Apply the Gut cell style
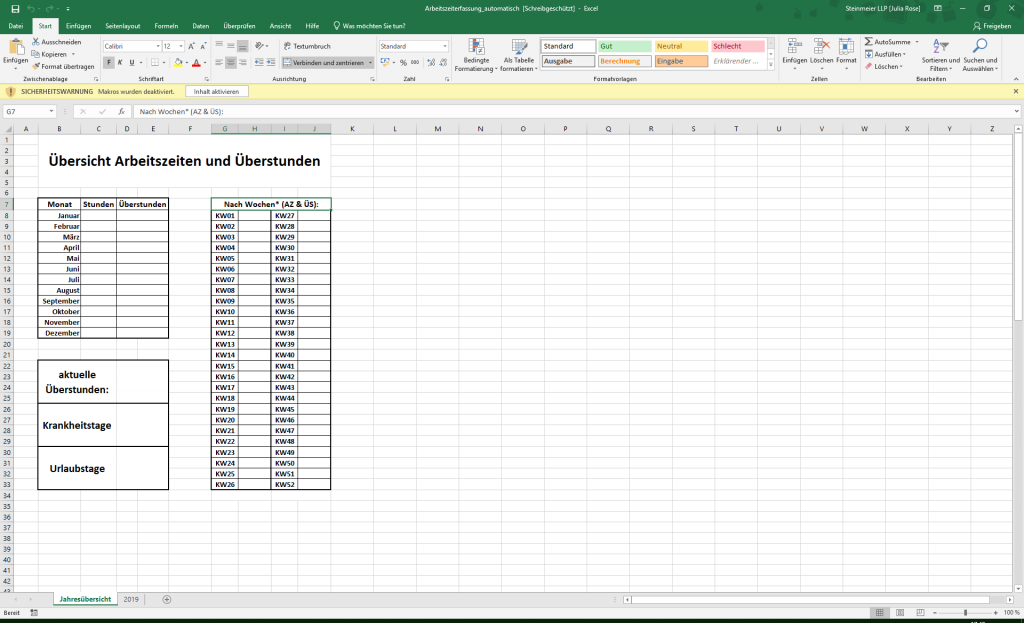This screenshot has height=623, width=1024. (624, 46)
